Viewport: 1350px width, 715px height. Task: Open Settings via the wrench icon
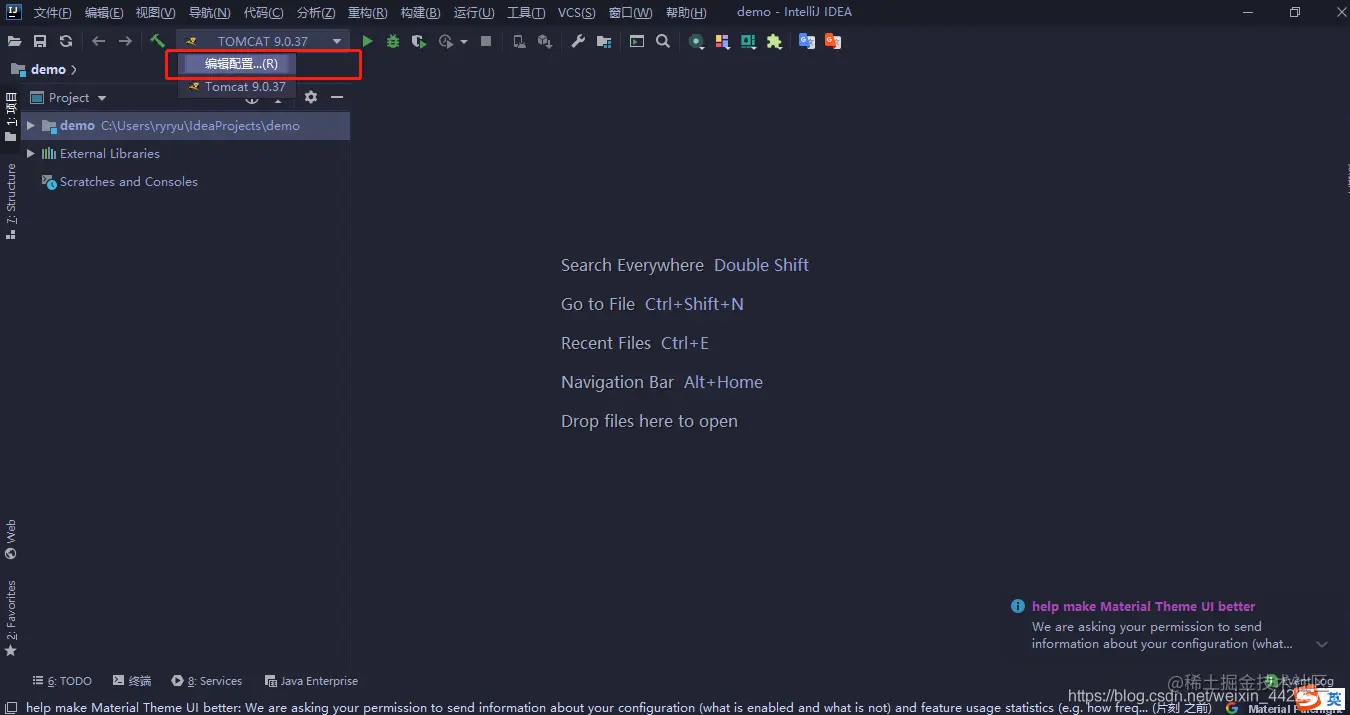click(578, 41)
